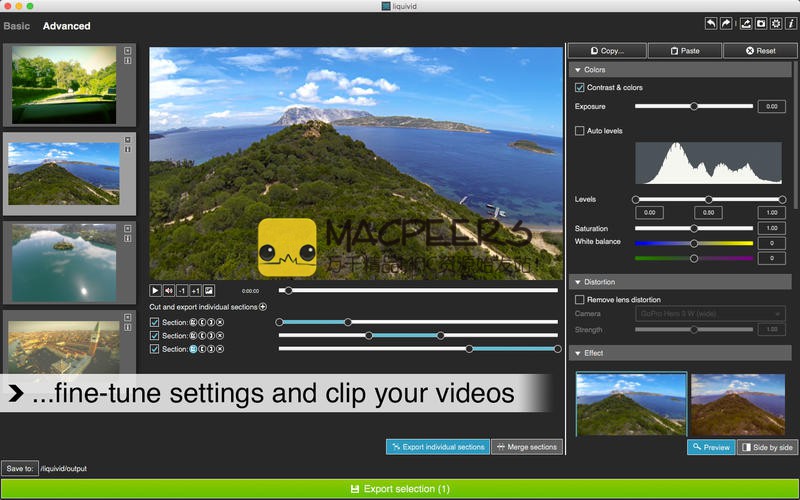Click the green Export selection button

[400, 488]
